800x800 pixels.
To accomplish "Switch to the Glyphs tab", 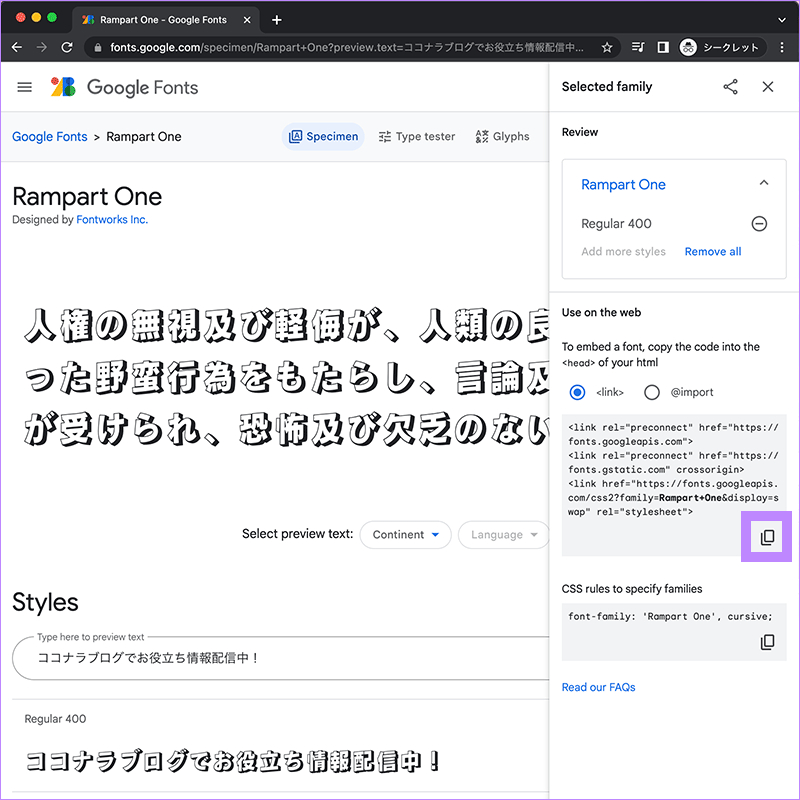I will (x=503, y=136).
